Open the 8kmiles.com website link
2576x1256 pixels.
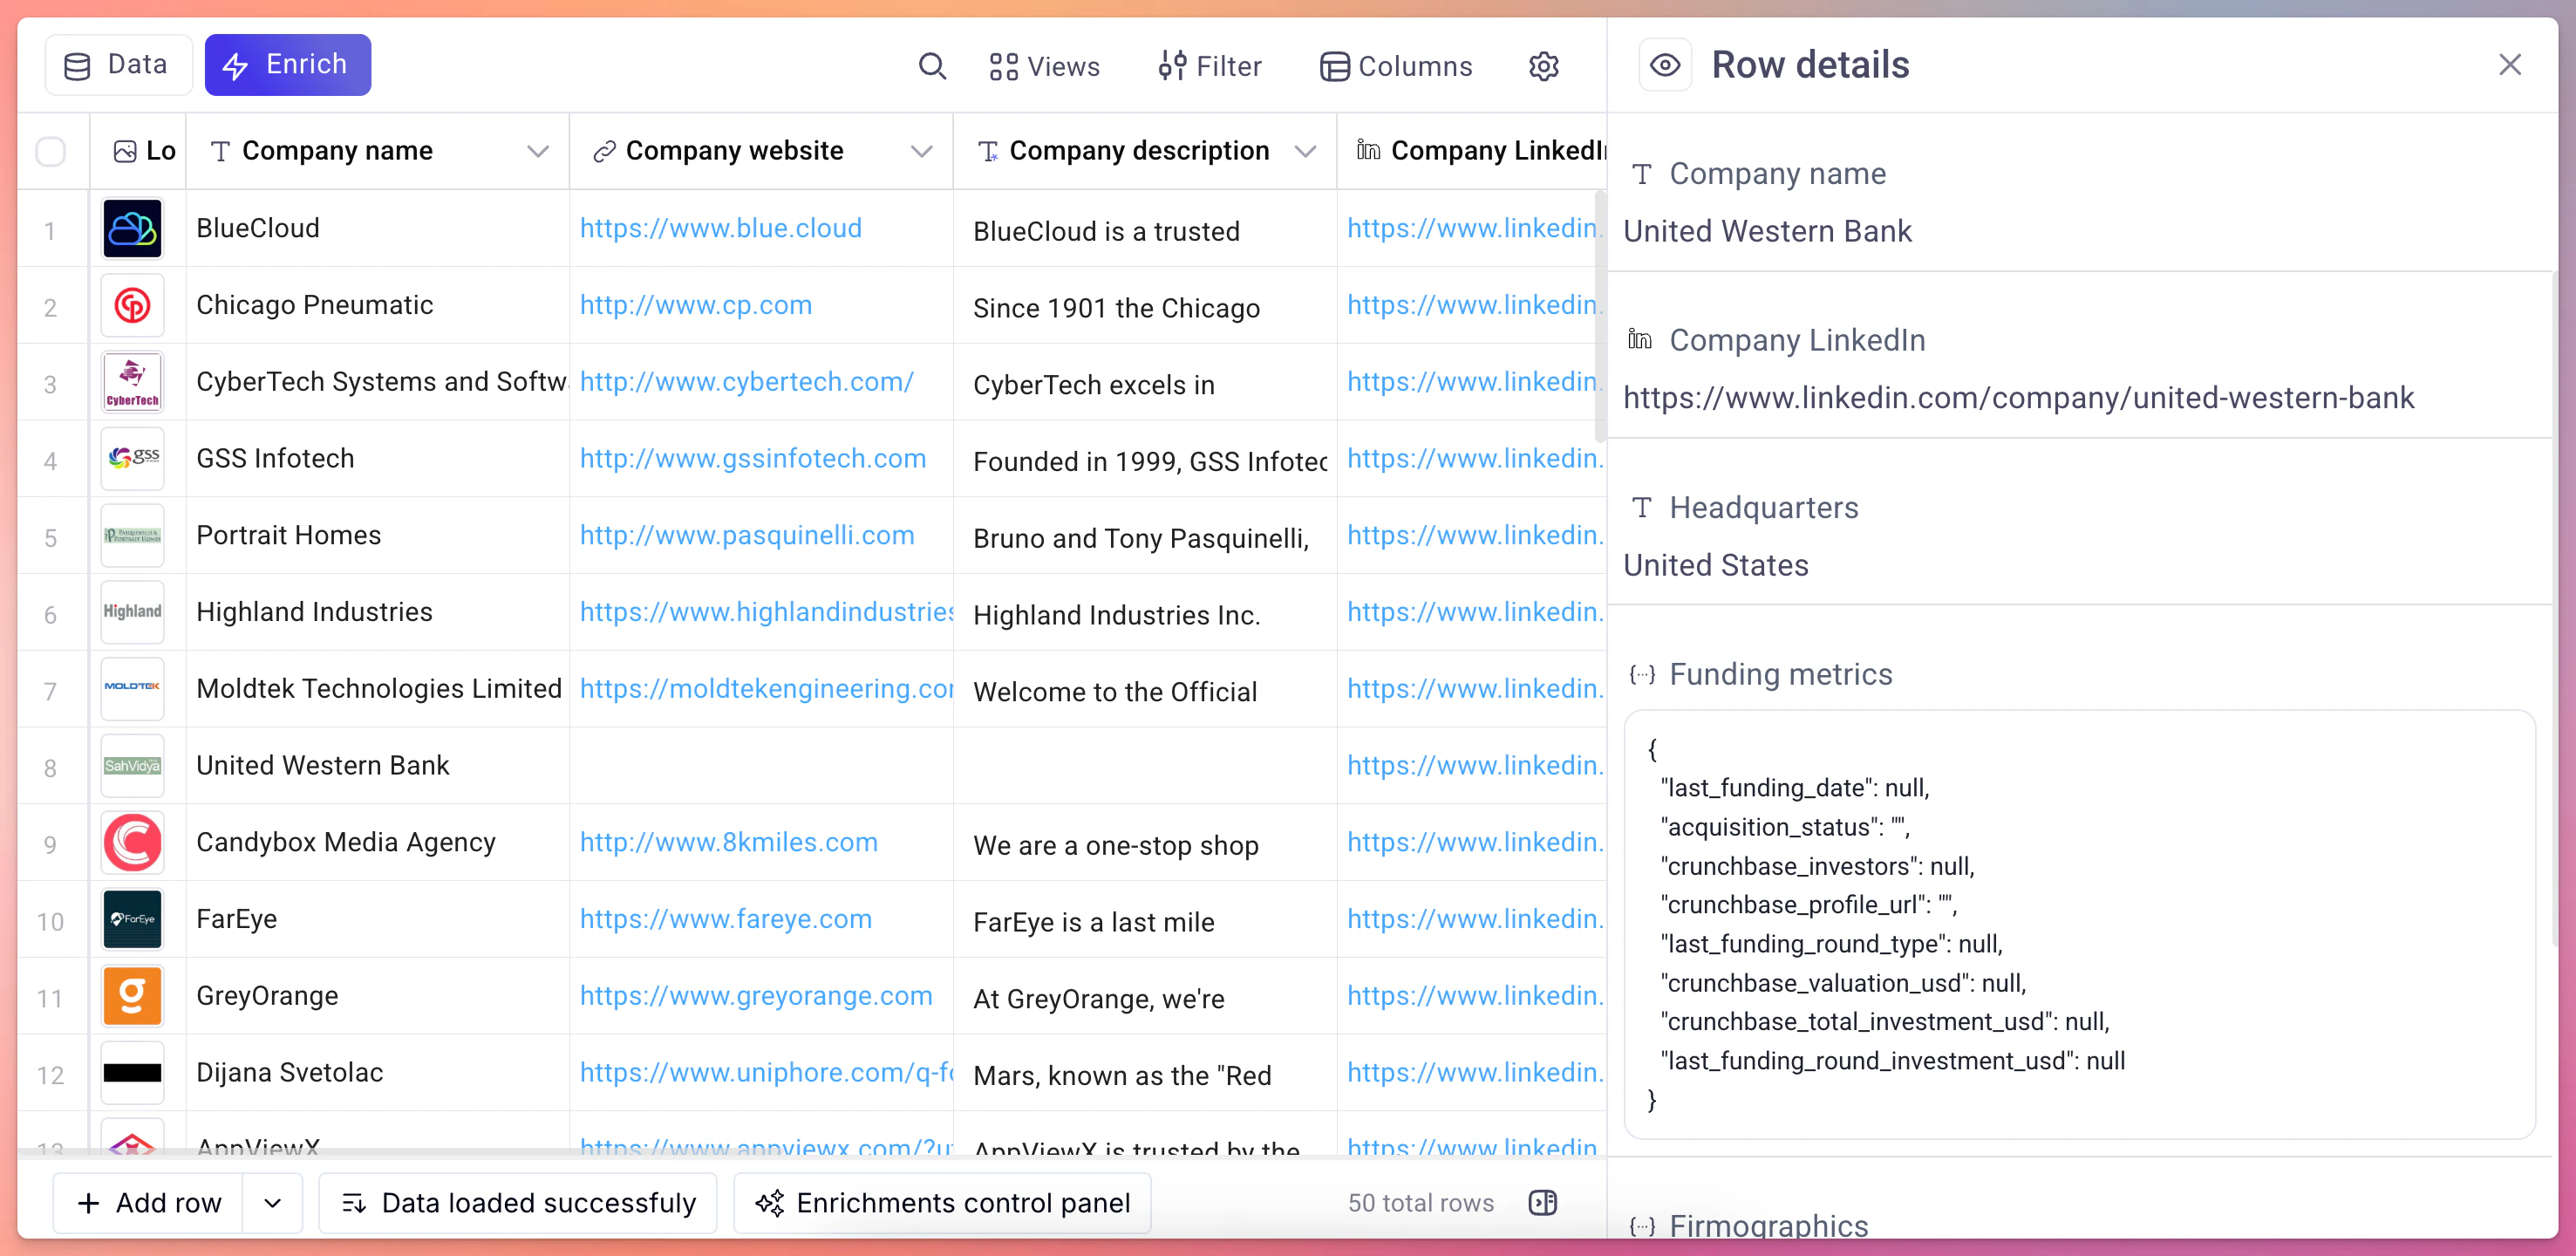pyautogui.click(x=729, y=843)
